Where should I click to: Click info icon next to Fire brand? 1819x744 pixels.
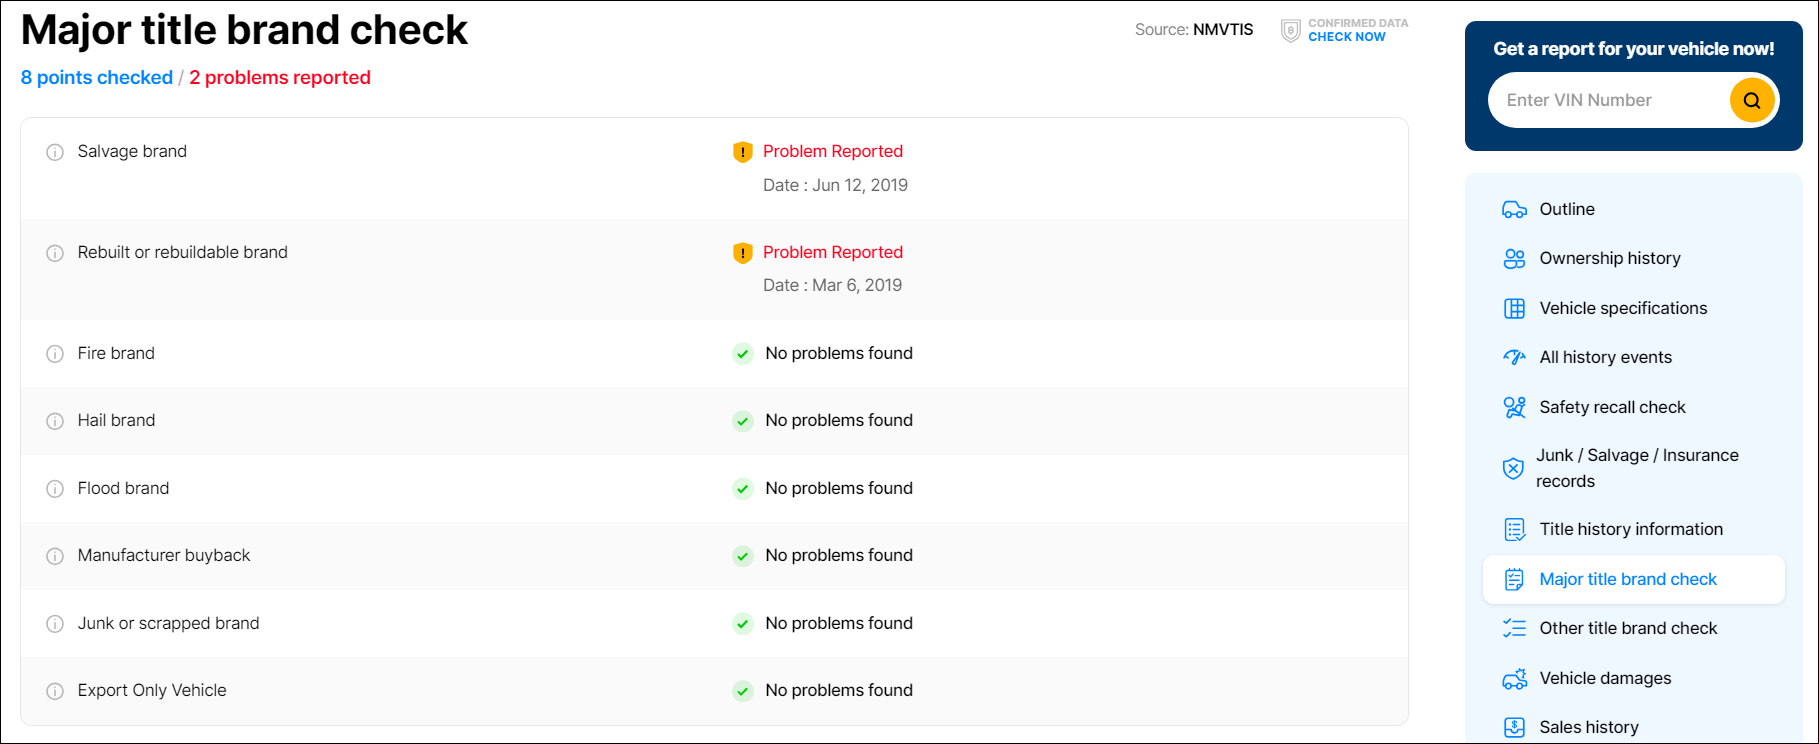tap(55, 354)
